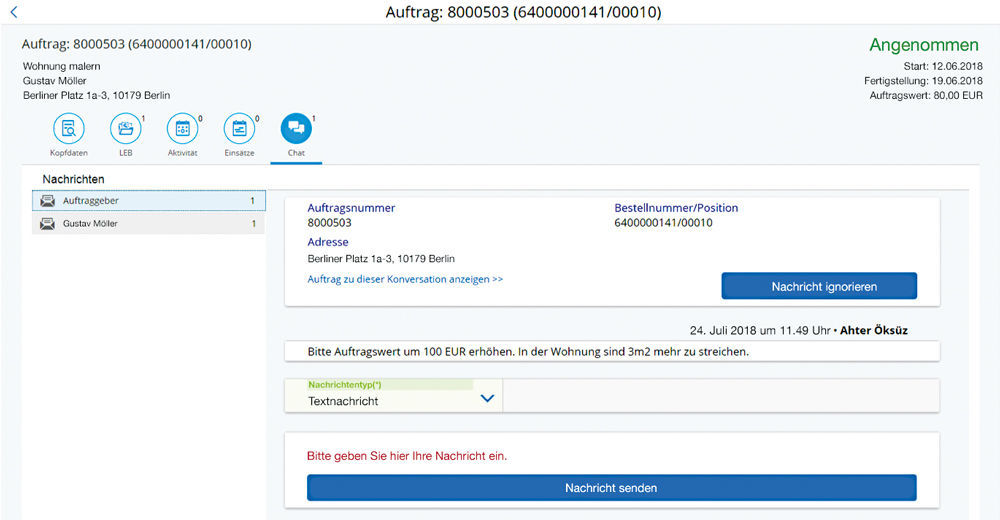This screenshot has width=1000, height=520.
Task: Open the Einsätze schedule icon
Action: click(239, 128)
